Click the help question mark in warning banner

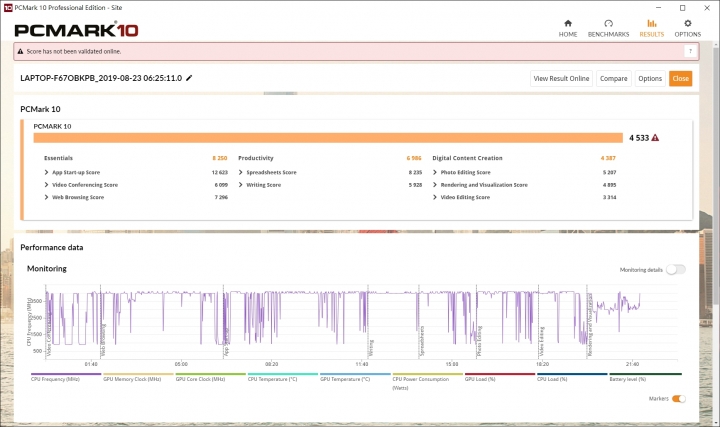pos(690,51)
